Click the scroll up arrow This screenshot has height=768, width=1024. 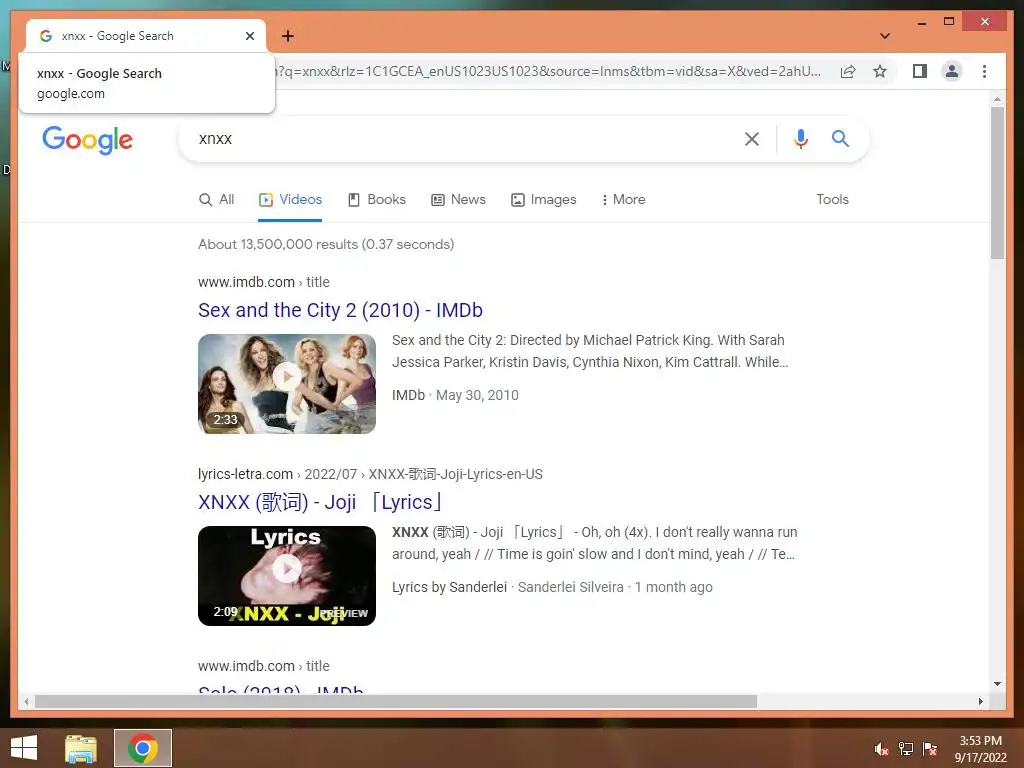click(x=997, y=99)
